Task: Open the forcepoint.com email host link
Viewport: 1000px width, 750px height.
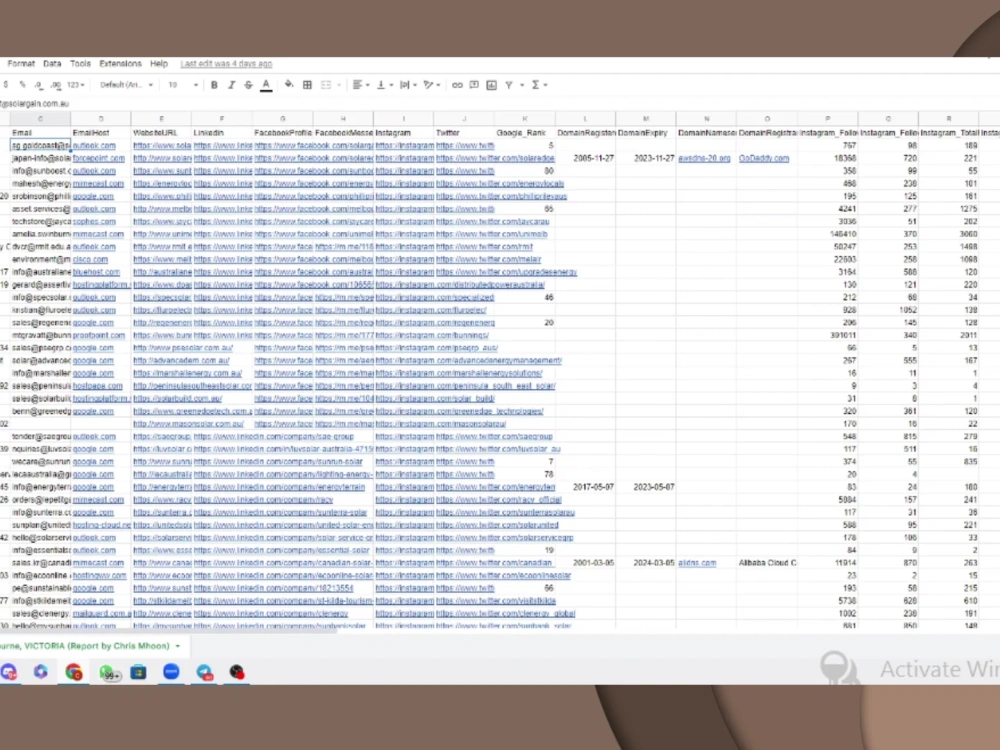Action: (x=99, y=158)
